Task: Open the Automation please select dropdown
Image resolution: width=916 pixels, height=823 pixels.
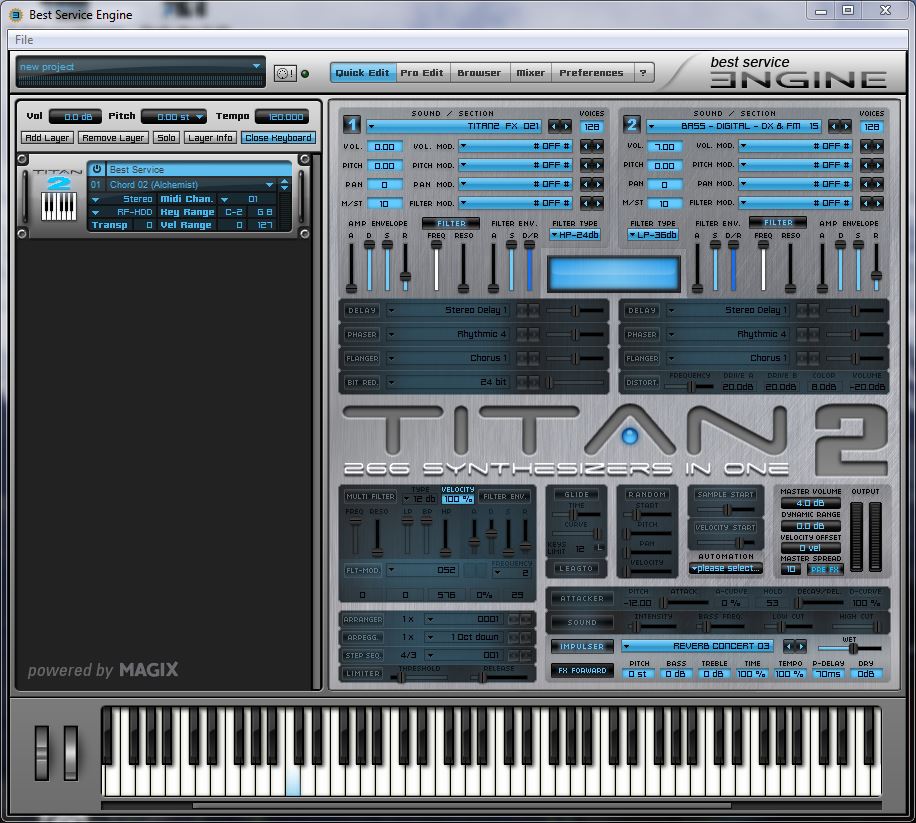Action: (x=726, y=568)
